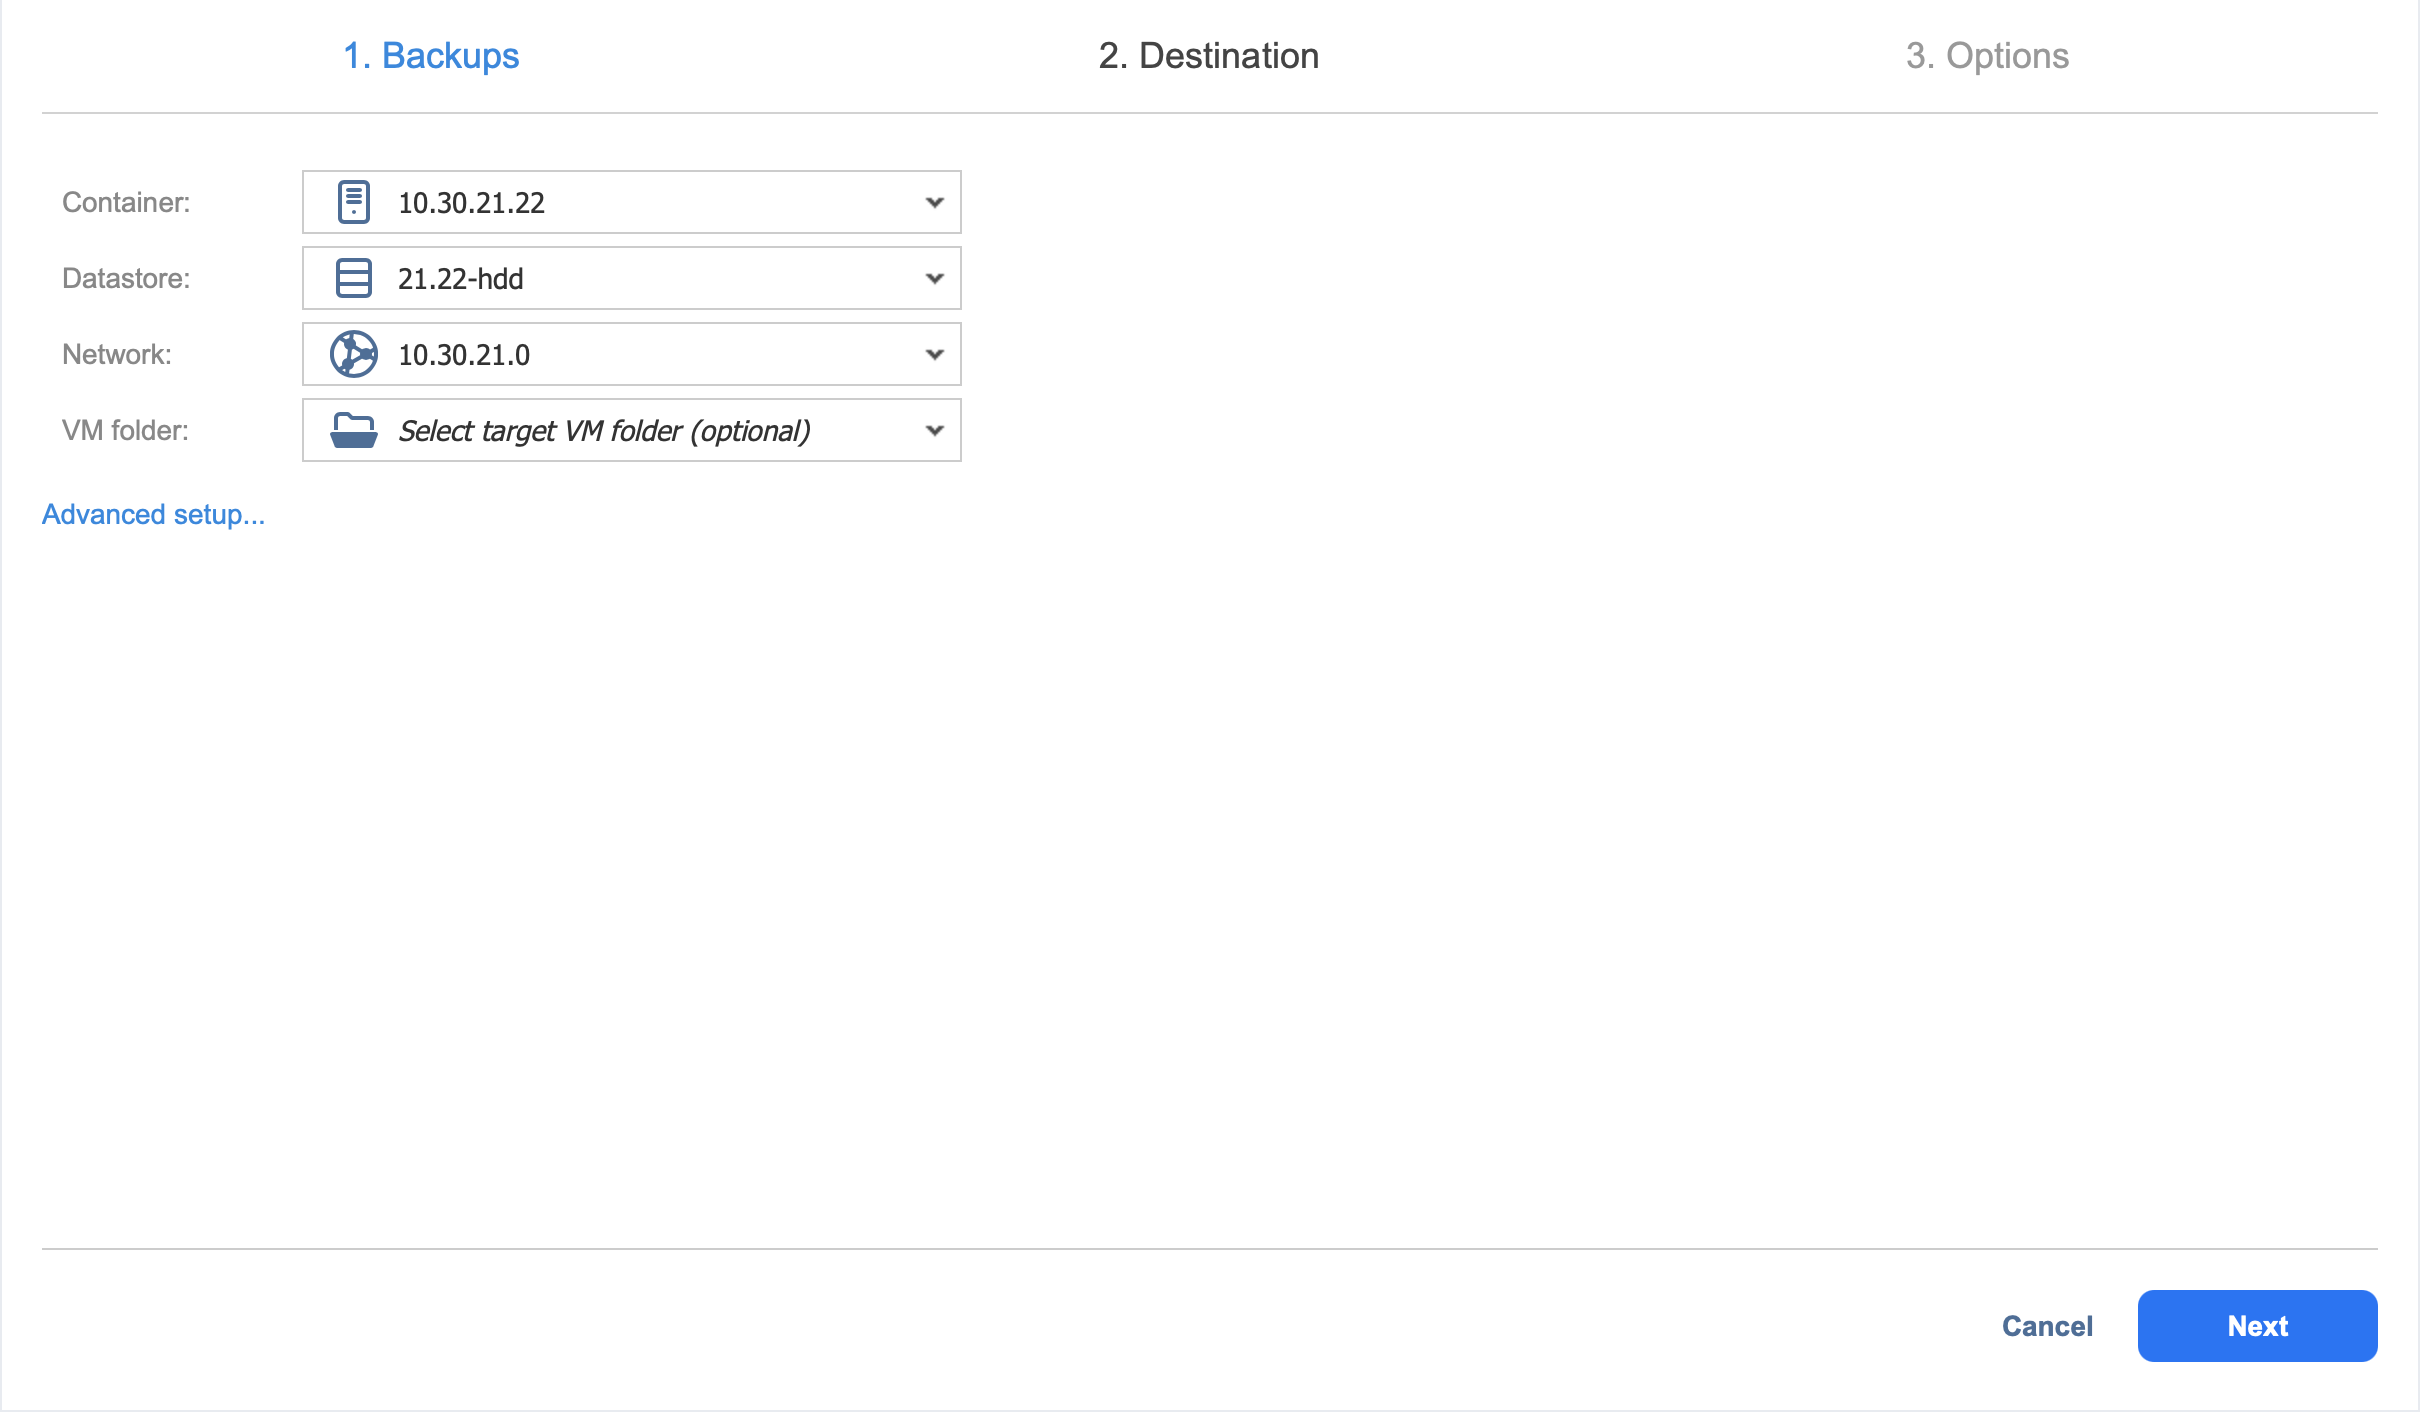This screenshot has height=1412, width=2420.
Task: Click the Datastore field label
Action: [126, 278]
